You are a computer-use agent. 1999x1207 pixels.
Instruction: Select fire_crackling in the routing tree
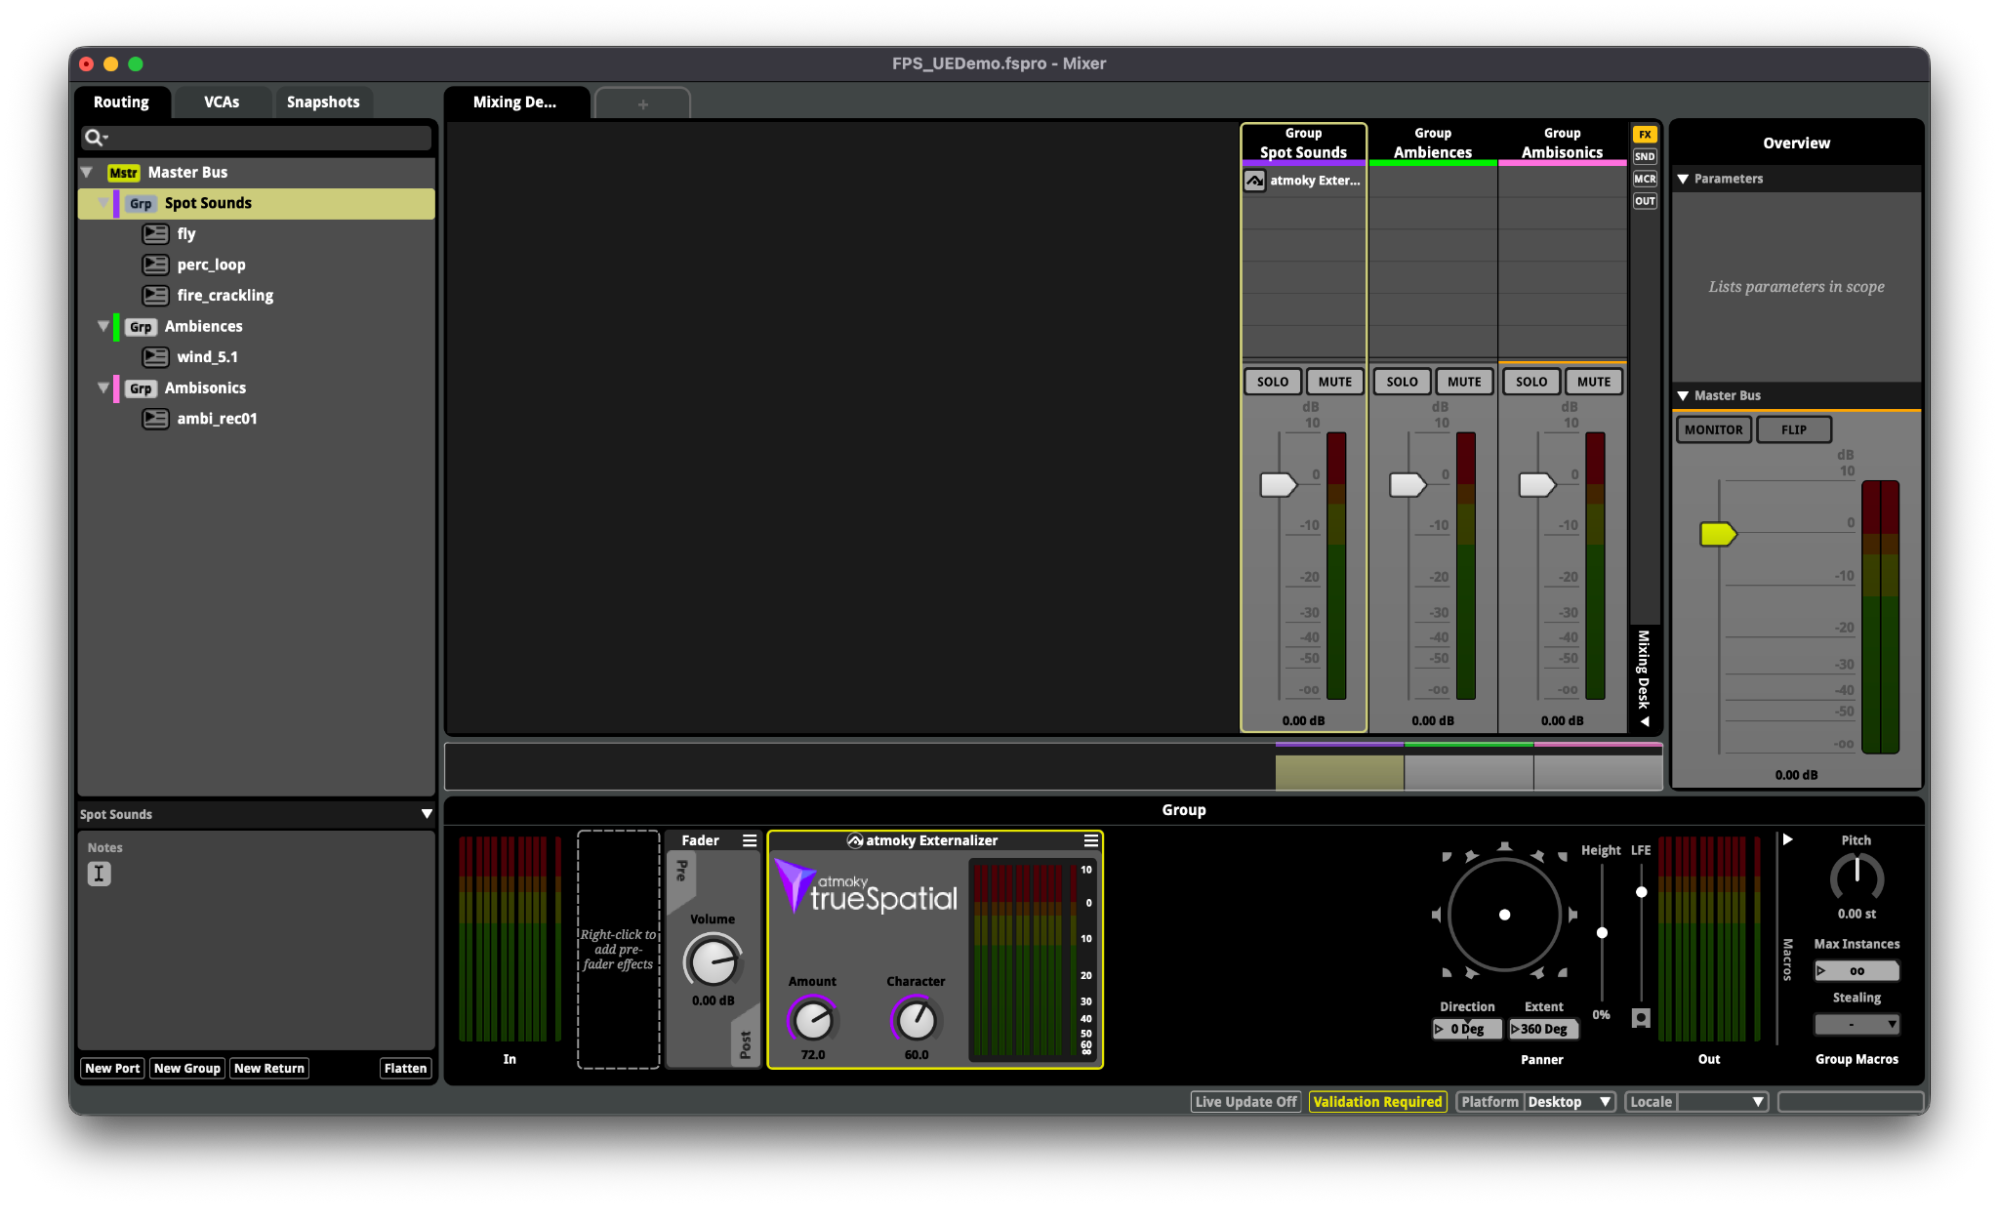click(x=225, y=295)
